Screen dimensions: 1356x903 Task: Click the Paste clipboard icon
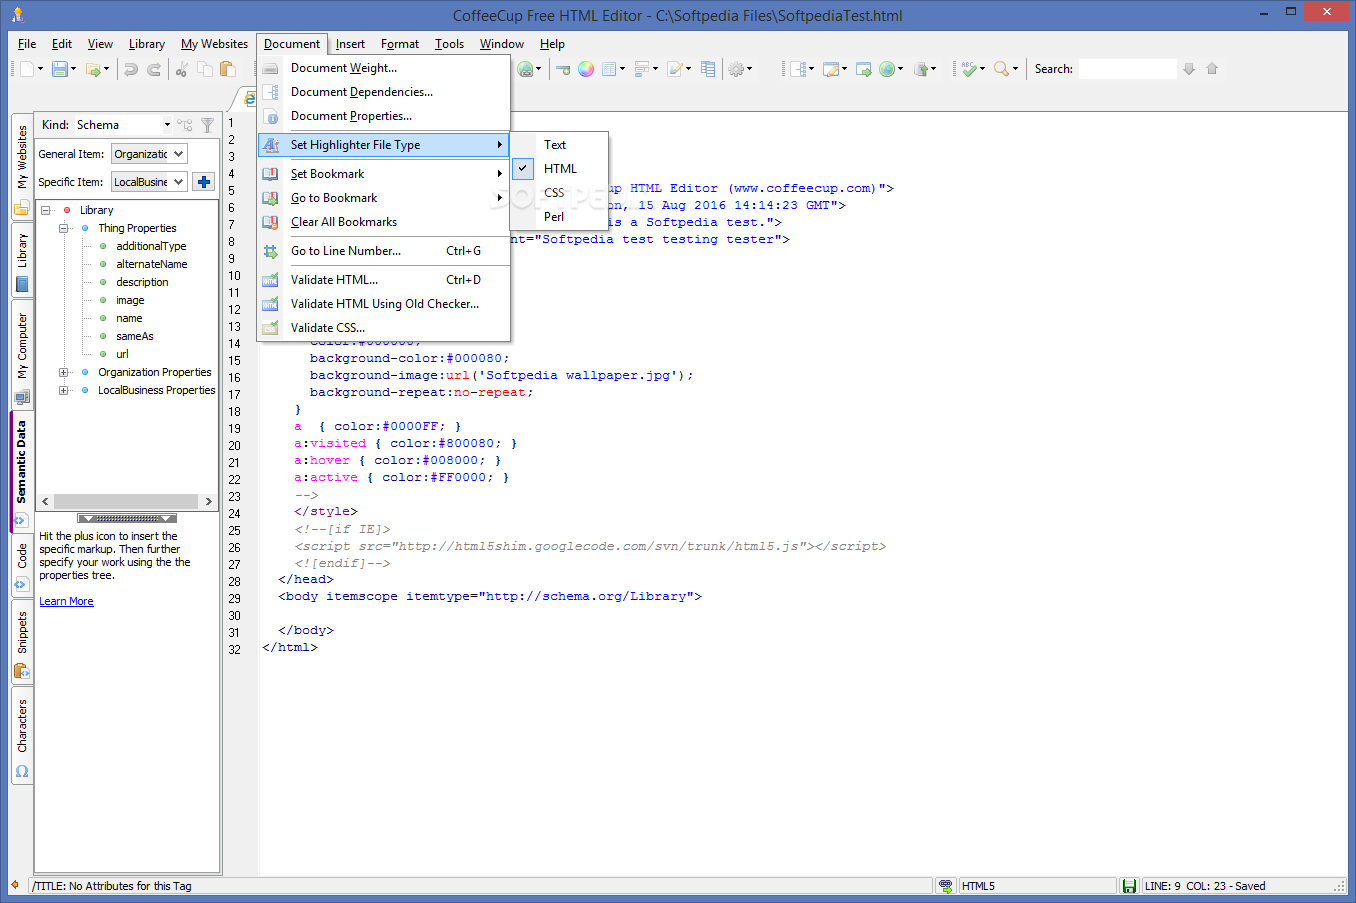click(x=228, y=69)
